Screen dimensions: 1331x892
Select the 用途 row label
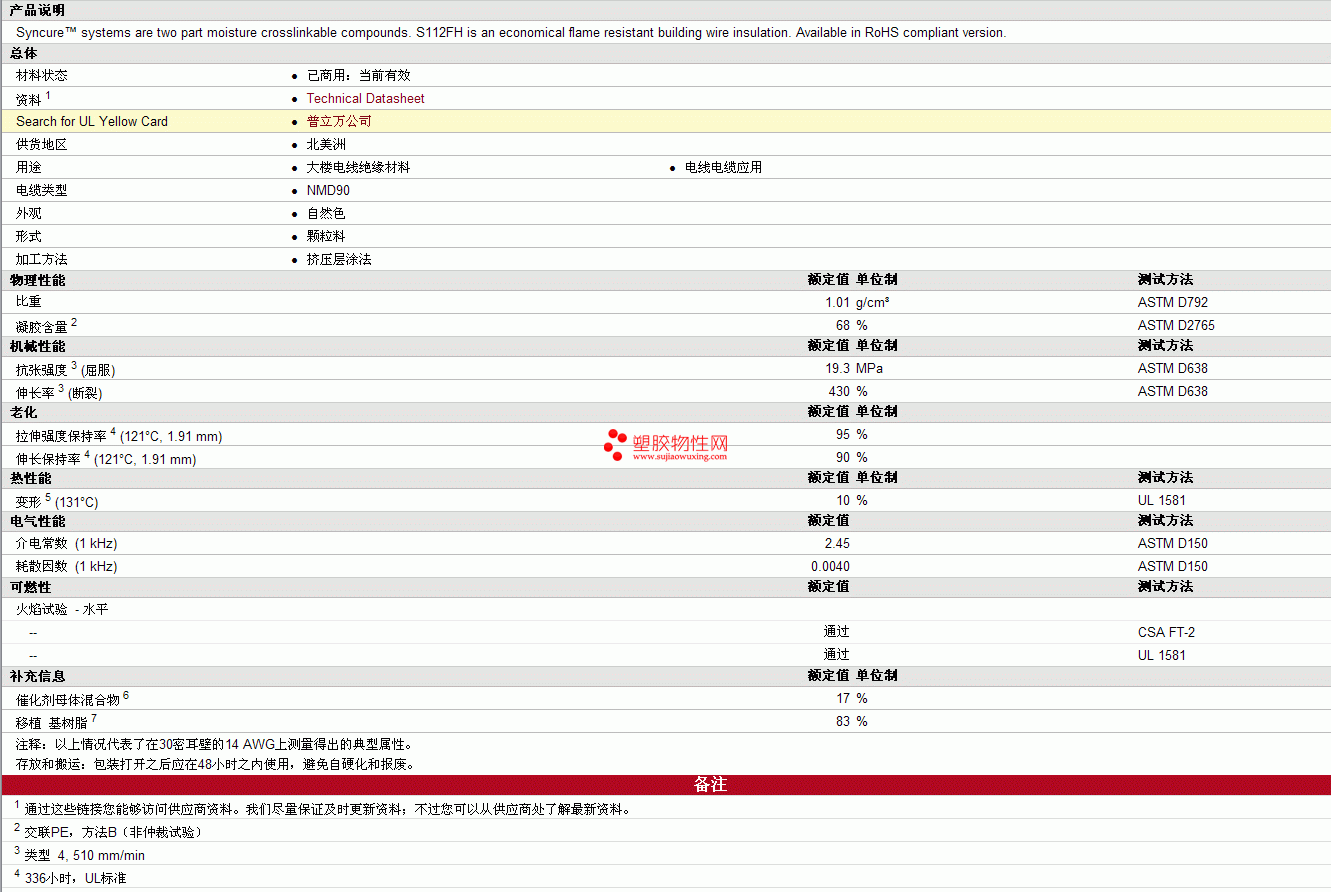point(29,167)
